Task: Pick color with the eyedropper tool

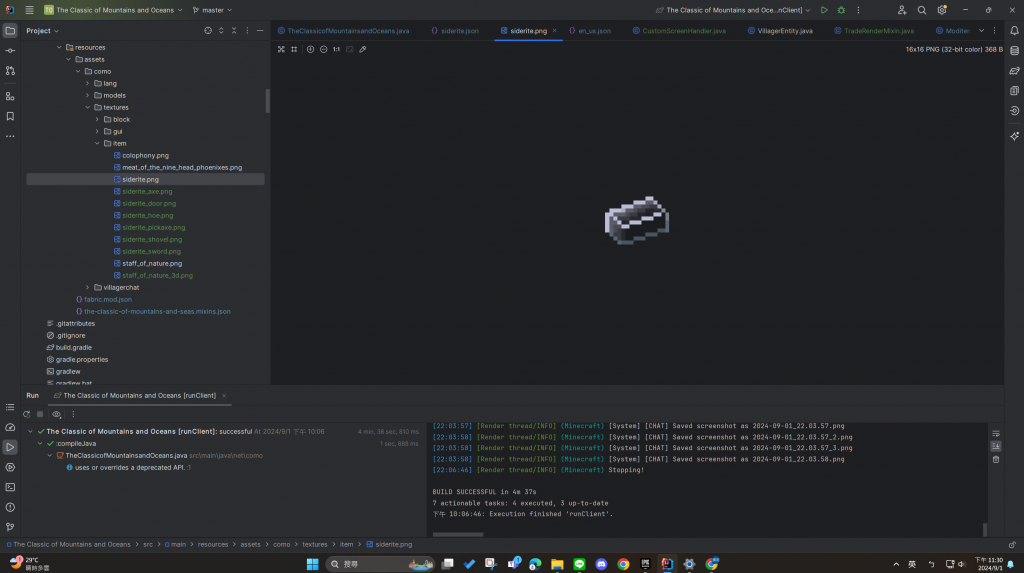Action: [363, 49]
